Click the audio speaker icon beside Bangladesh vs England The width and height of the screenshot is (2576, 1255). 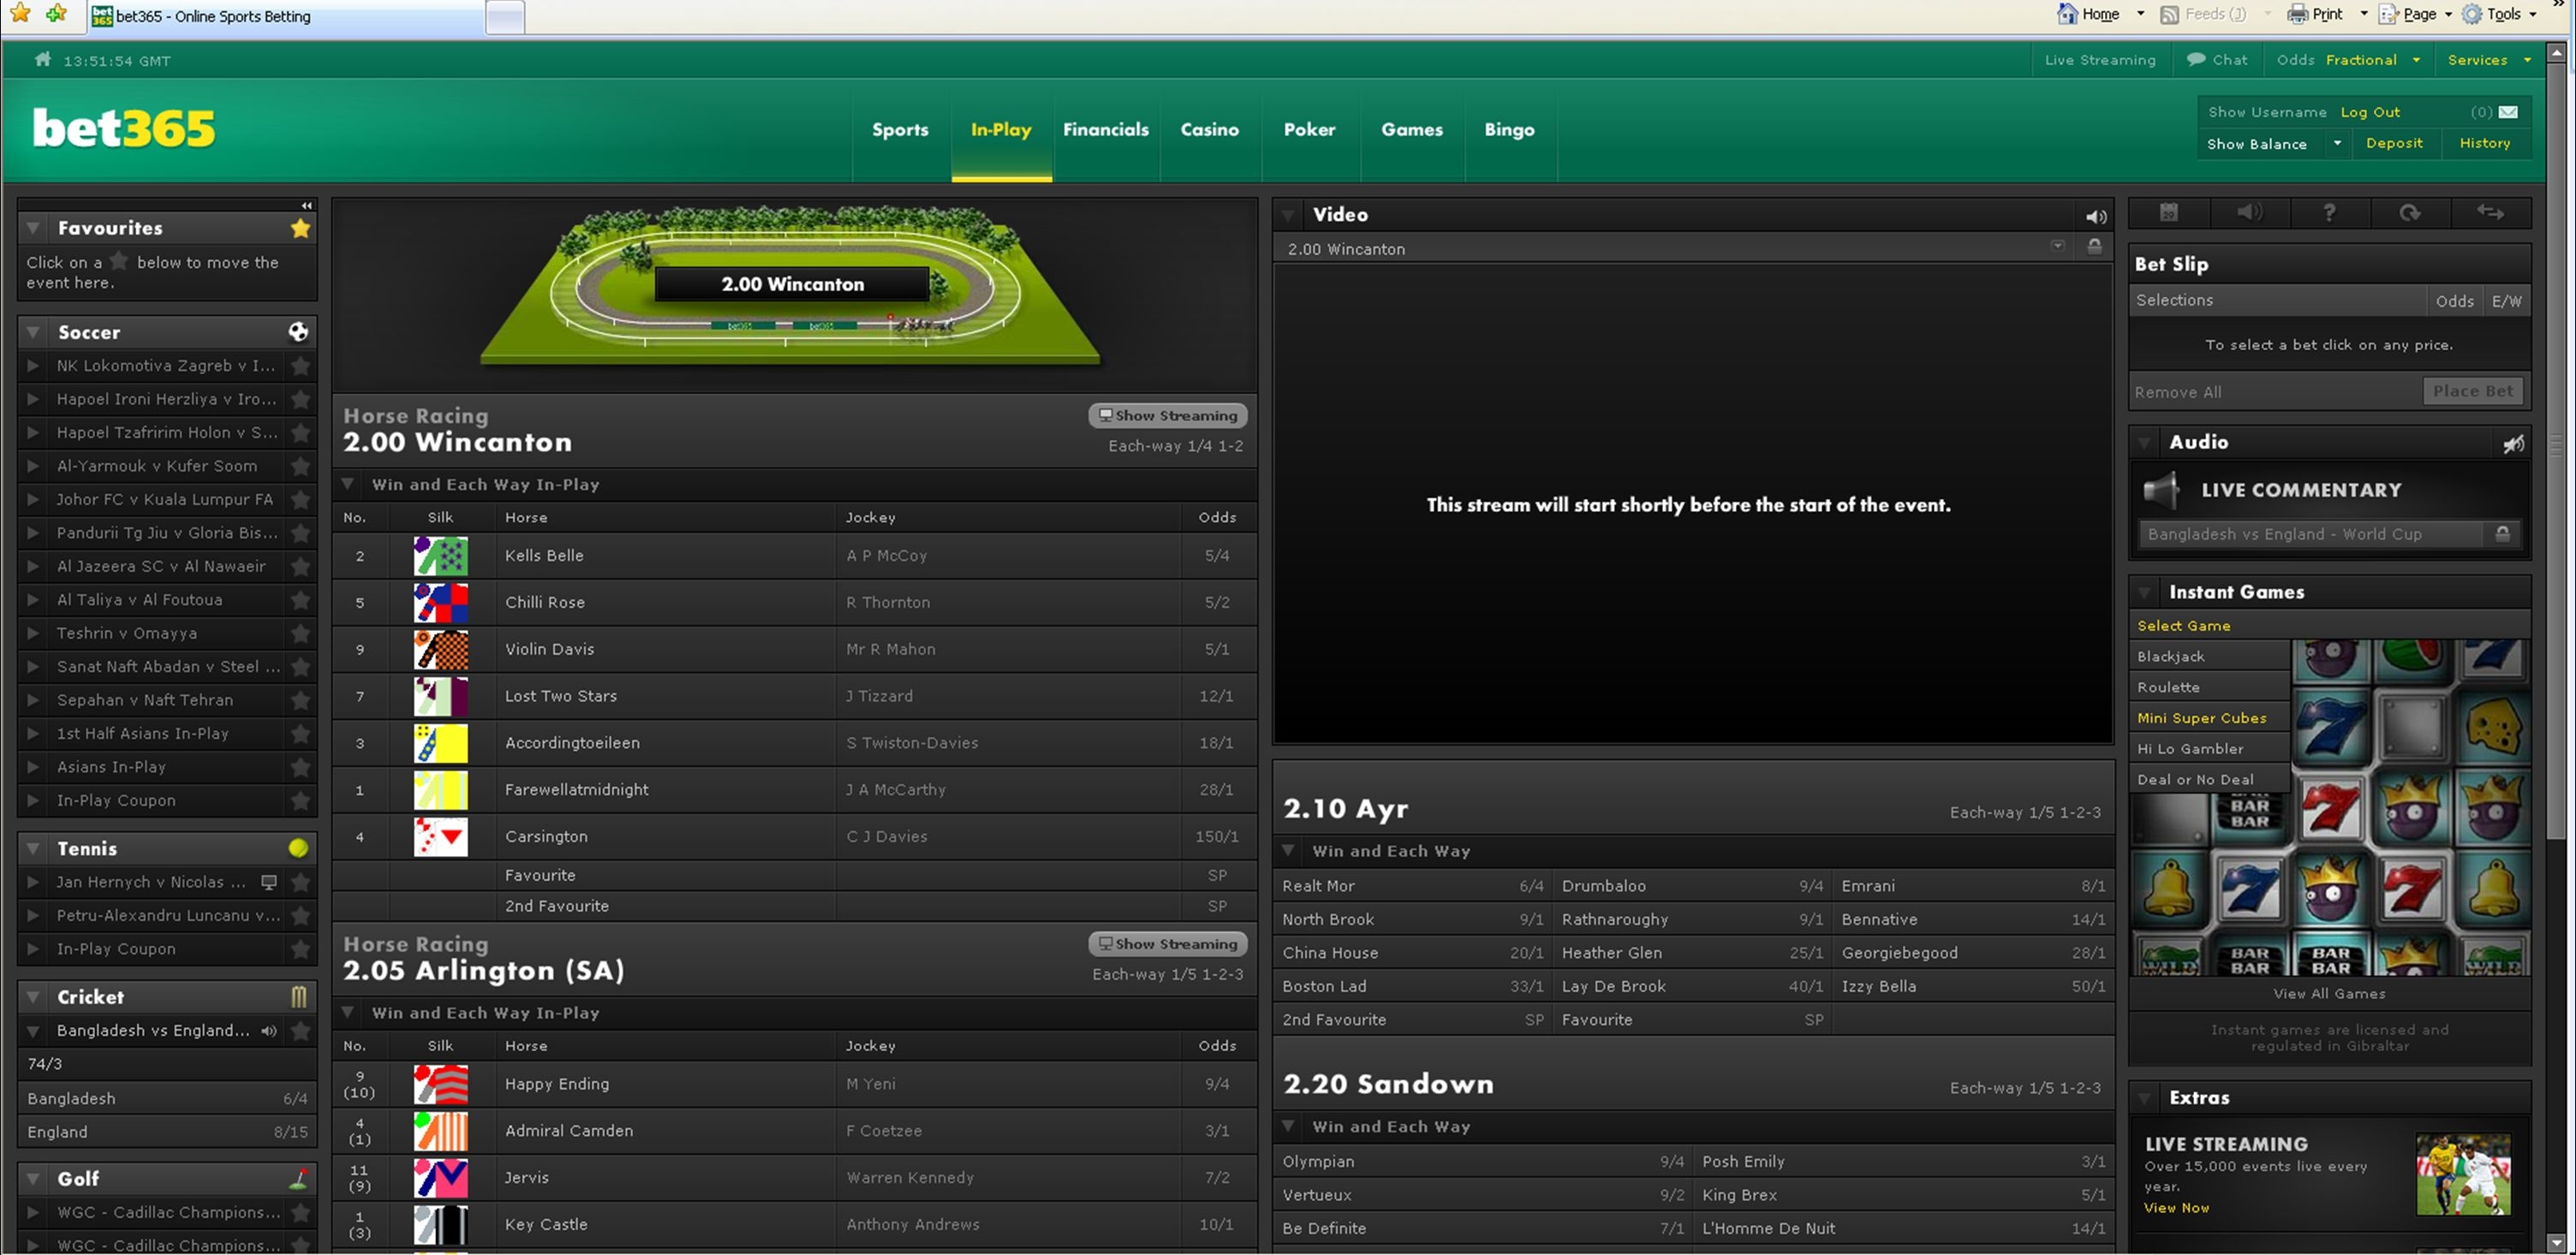point(269,1031)
